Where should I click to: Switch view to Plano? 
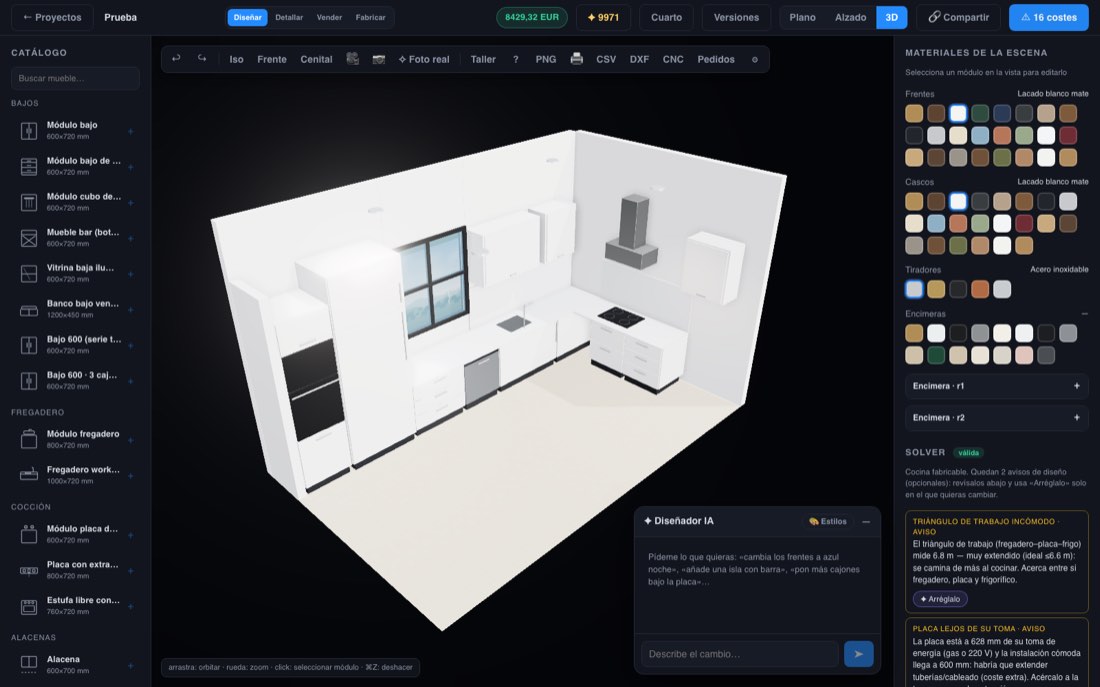tap(802, 18)
